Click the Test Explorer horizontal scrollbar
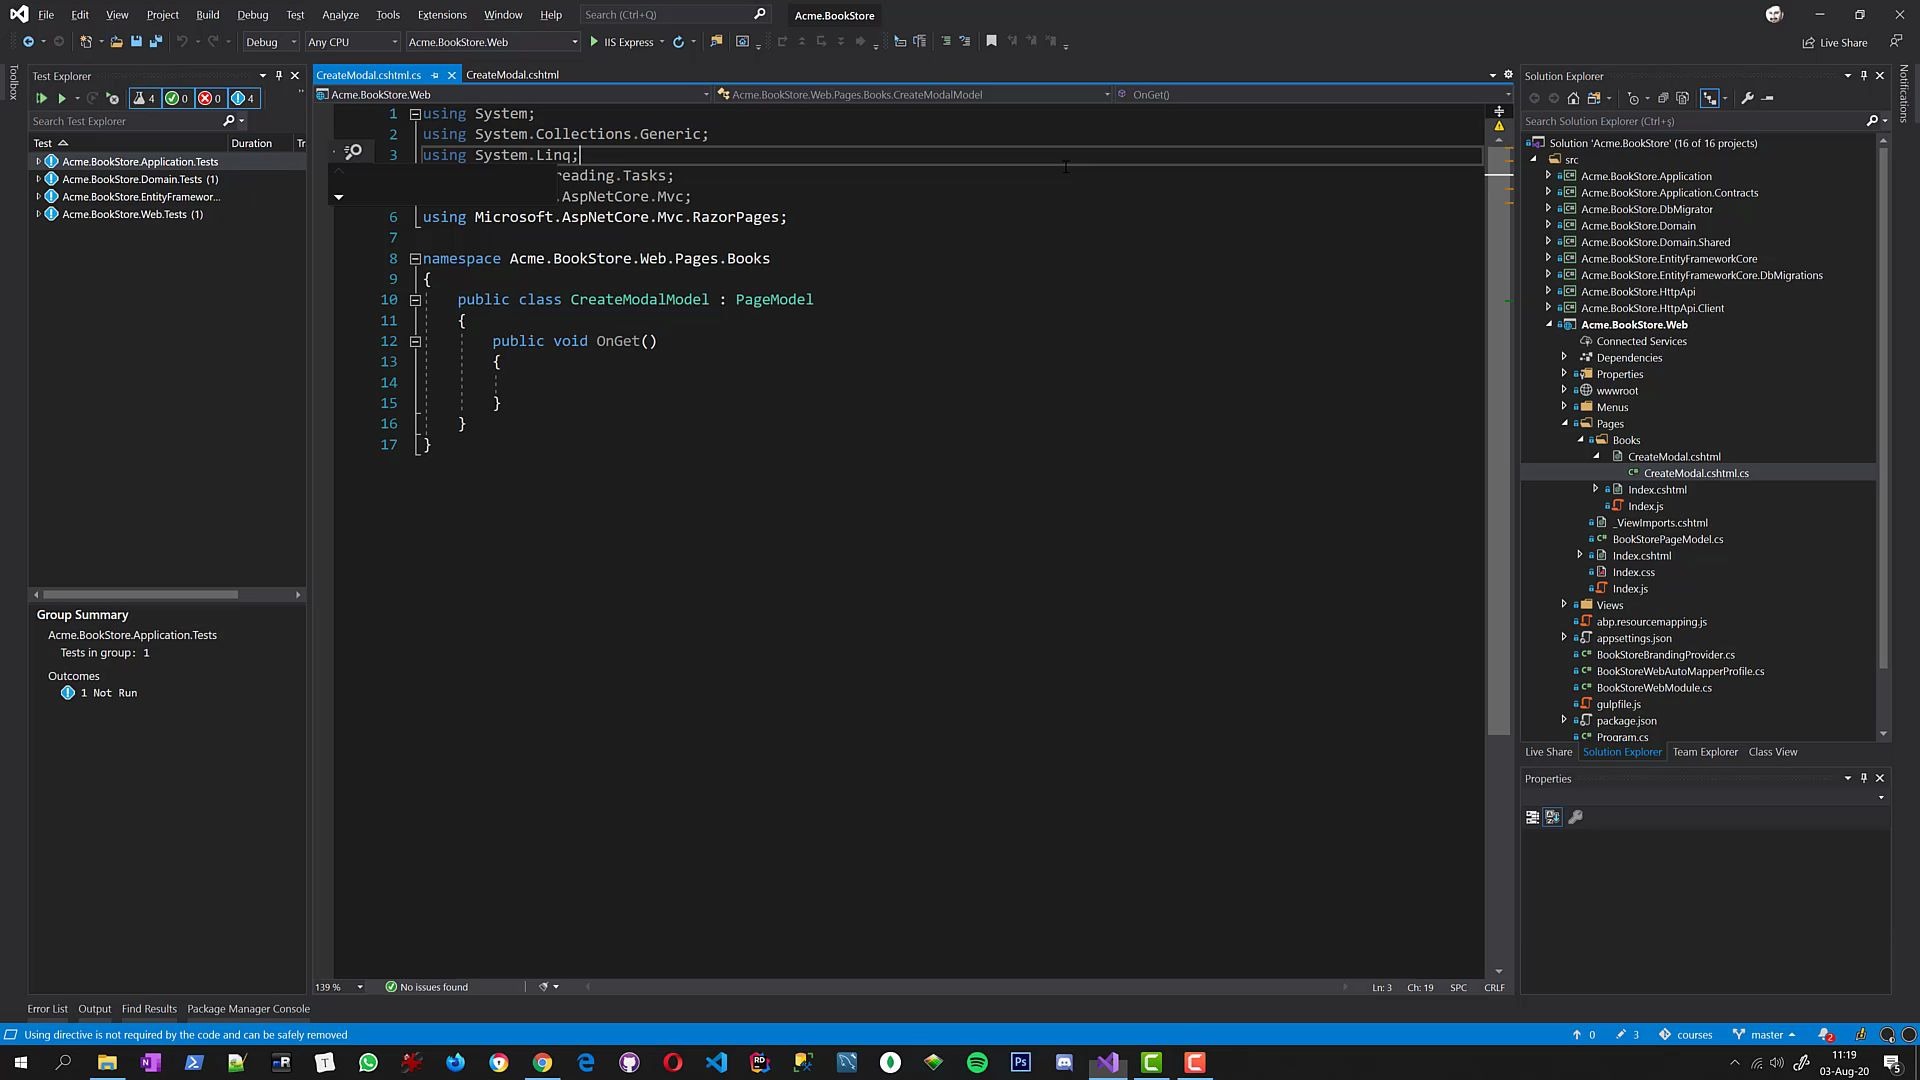 tap(140, 594)
